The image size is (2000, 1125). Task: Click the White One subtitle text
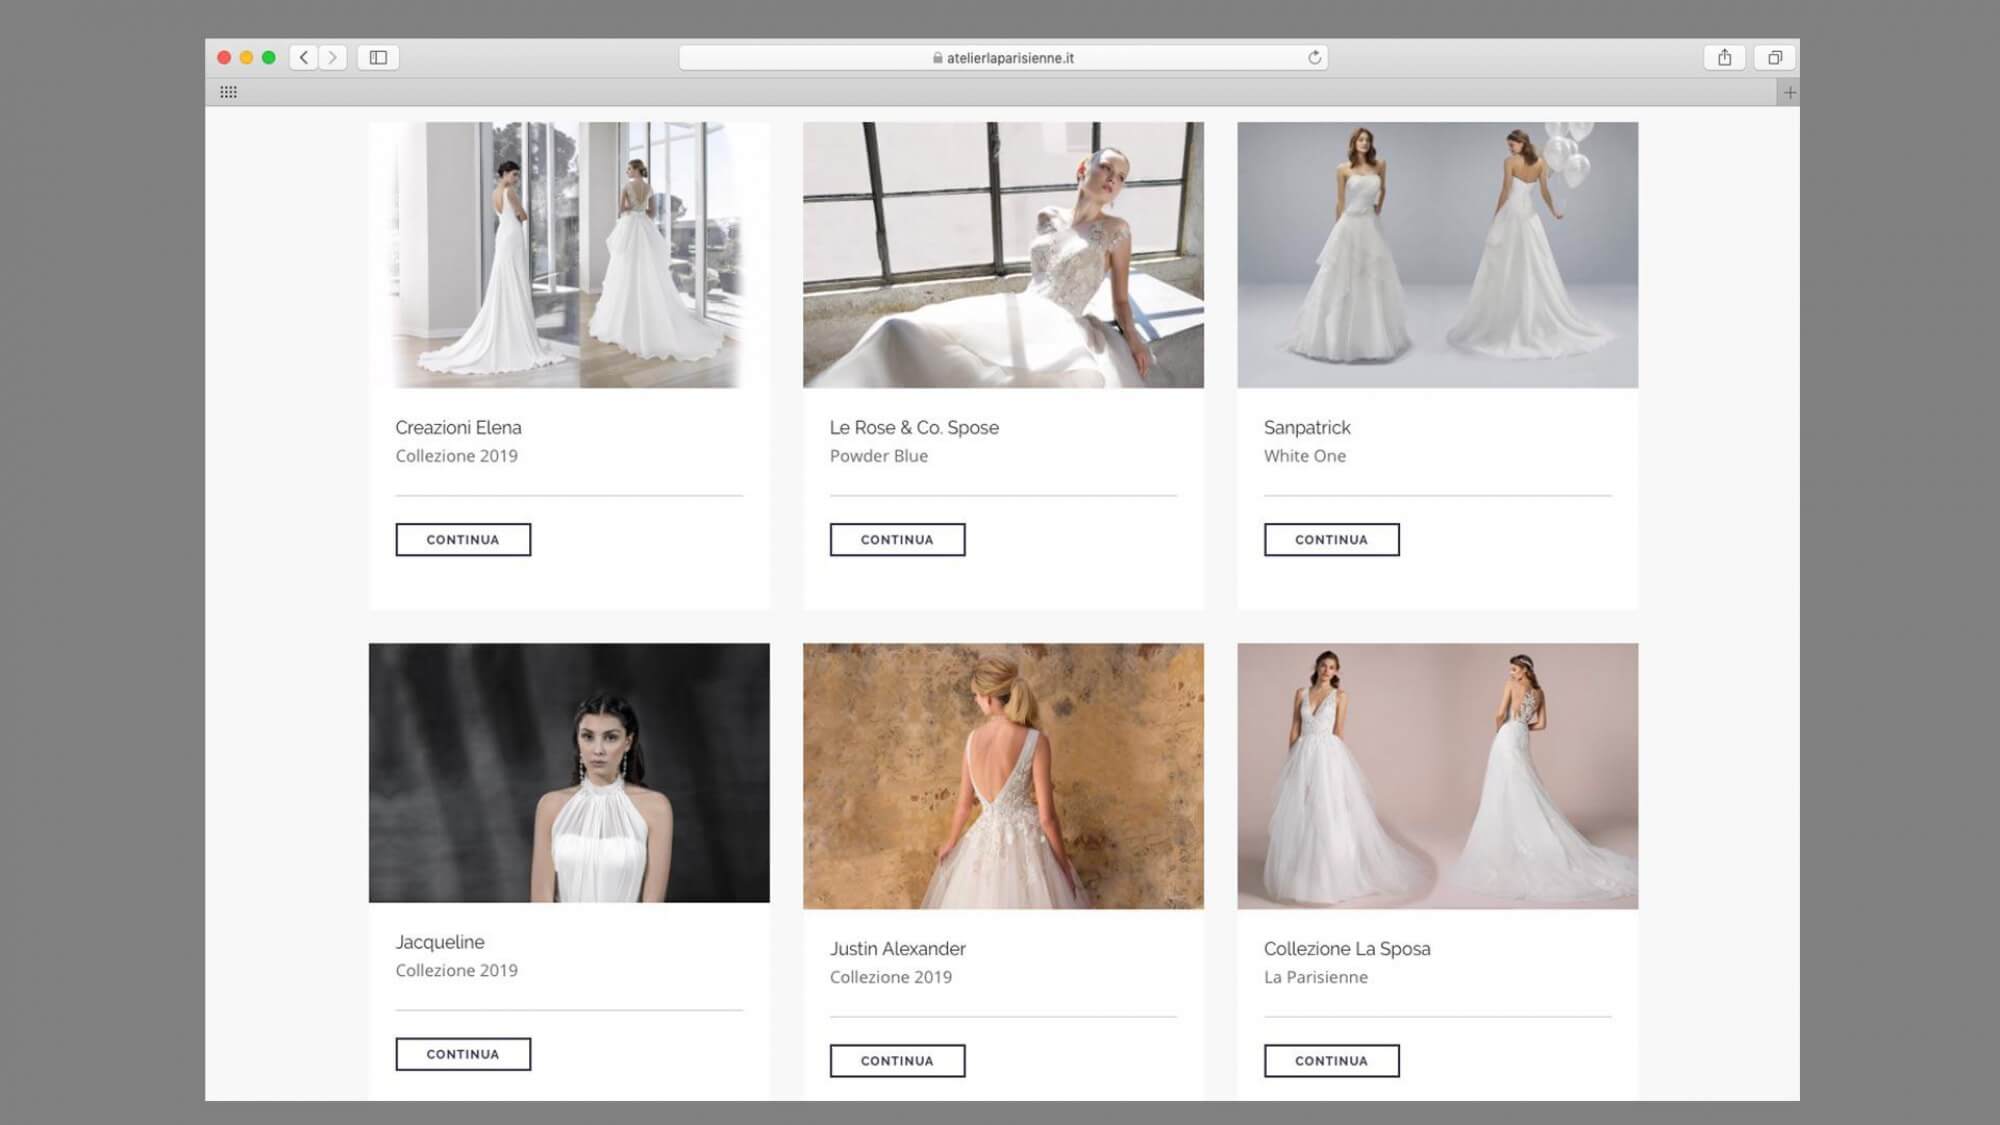pos(1304,456)
